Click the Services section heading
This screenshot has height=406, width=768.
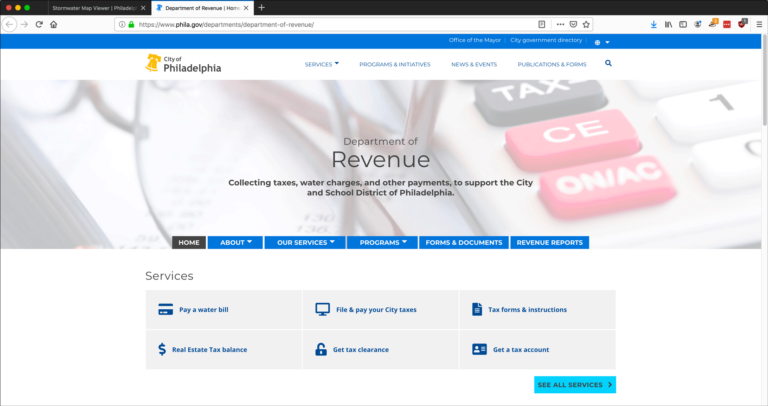click(169, 276)
